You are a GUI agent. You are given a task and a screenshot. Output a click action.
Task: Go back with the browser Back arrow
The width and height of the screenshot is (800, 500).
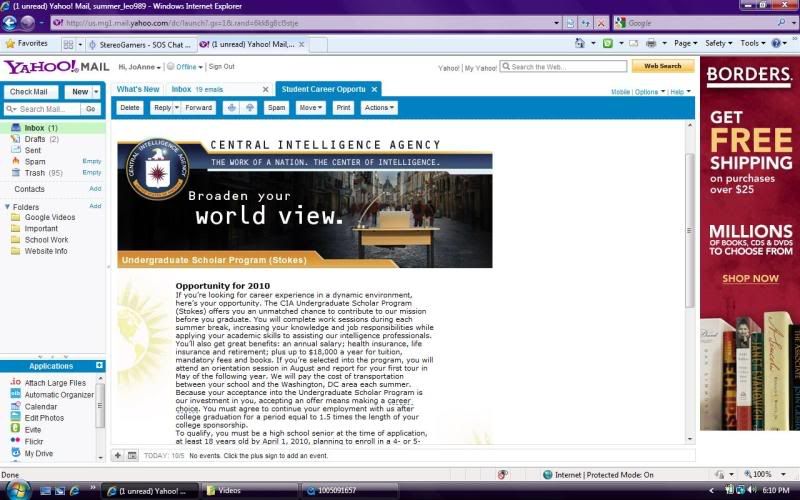pos(9,23)
